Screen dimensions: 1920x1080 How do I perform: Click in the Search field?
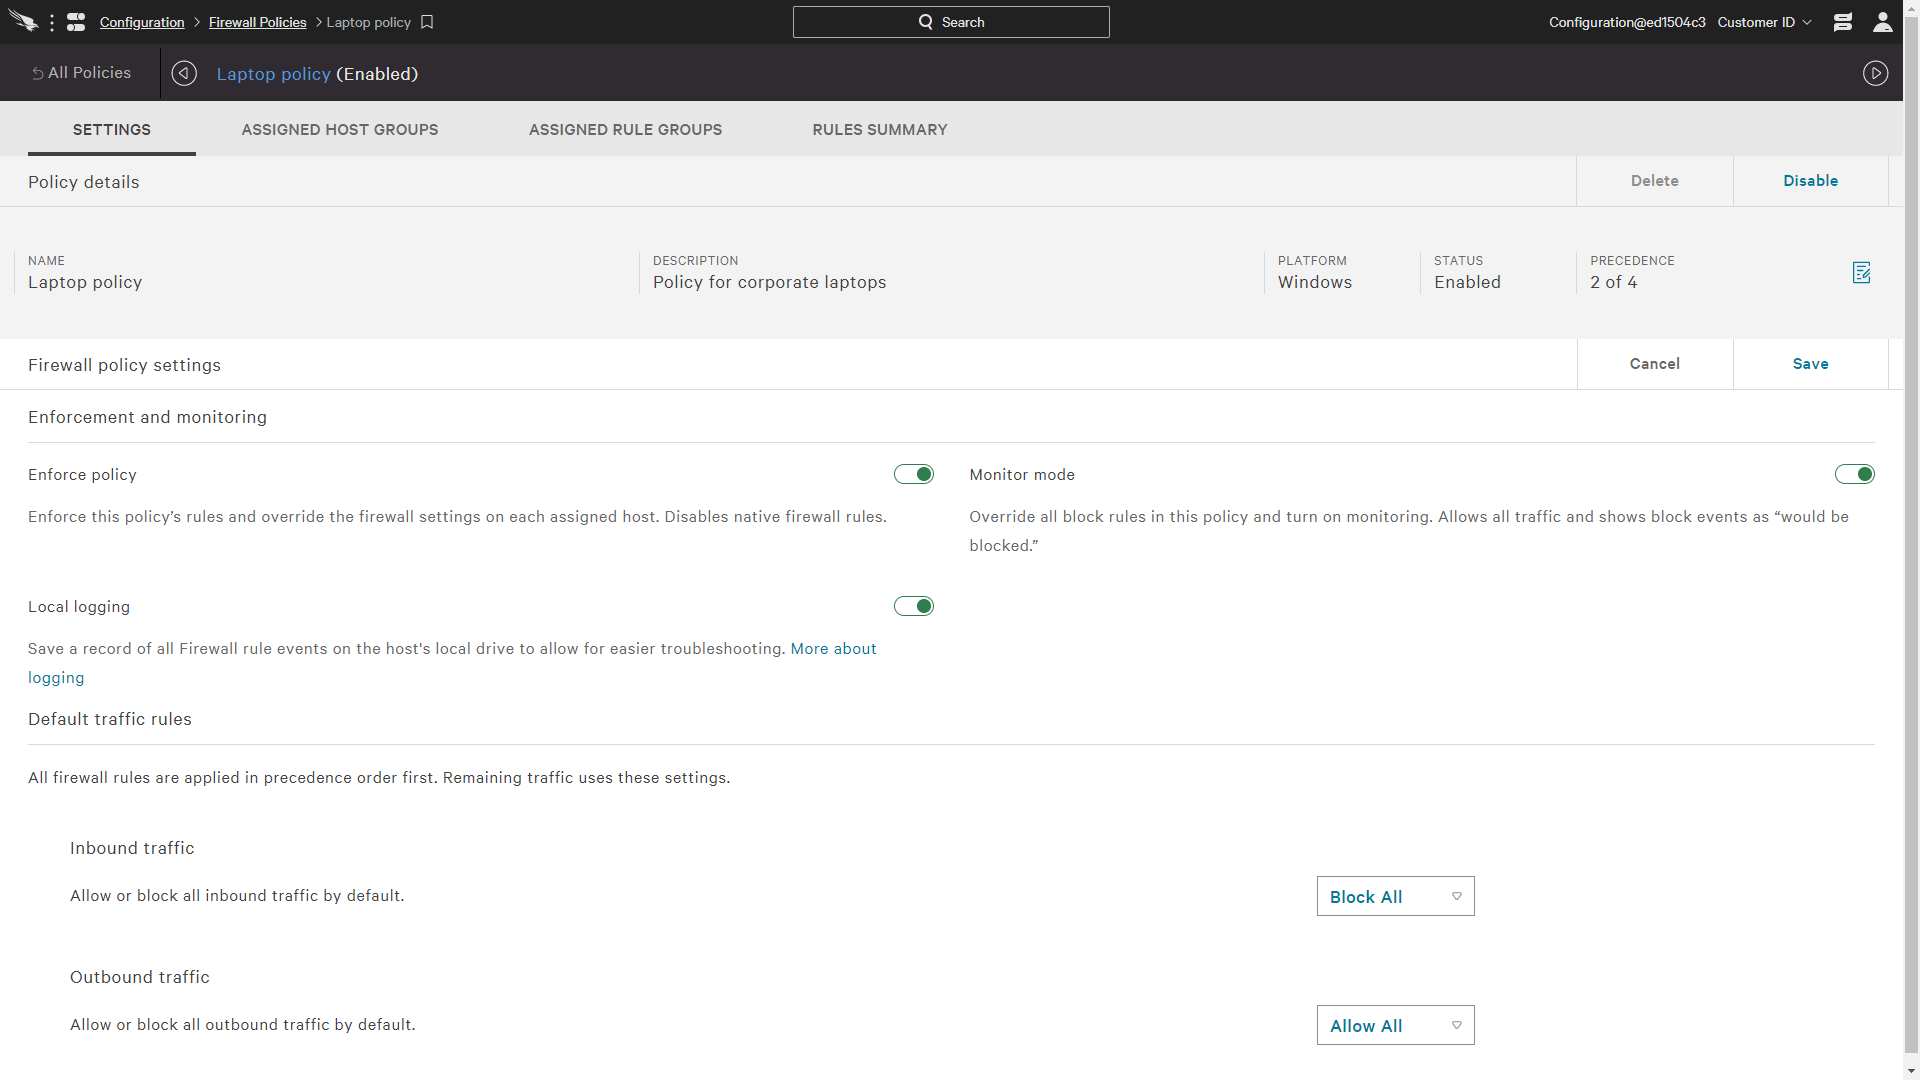click(x=950, y=22)
